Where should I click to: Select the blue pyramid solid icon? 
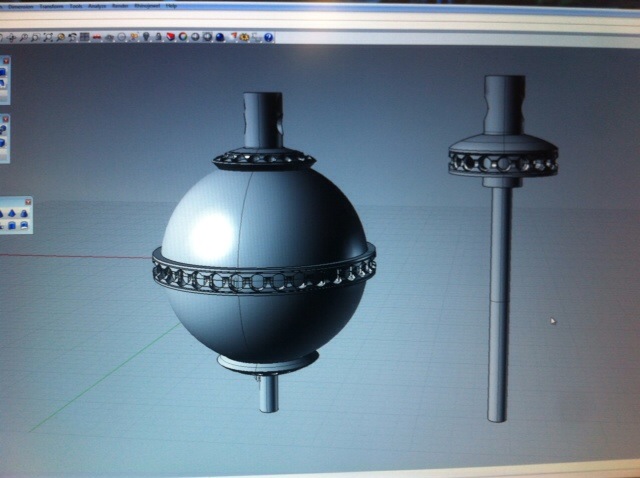[x=11, y=213]
